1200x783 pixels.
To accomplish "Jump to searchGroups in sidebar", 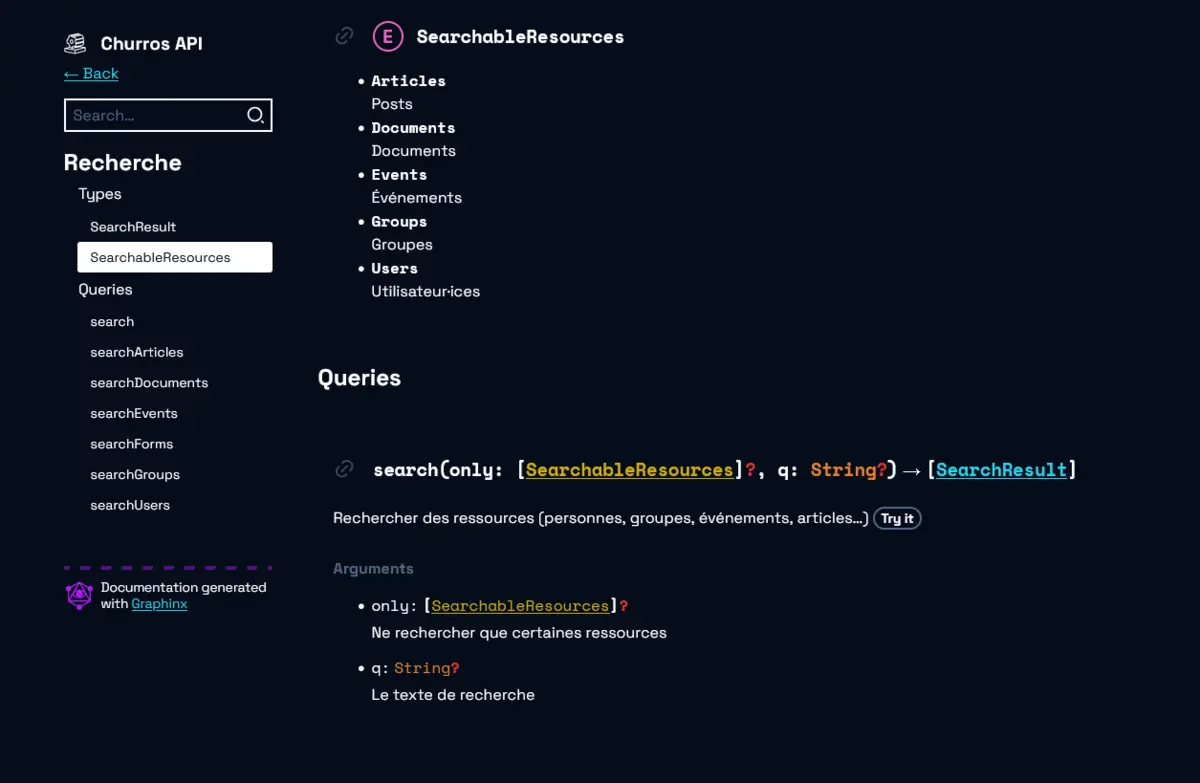I will coord(135,474).
